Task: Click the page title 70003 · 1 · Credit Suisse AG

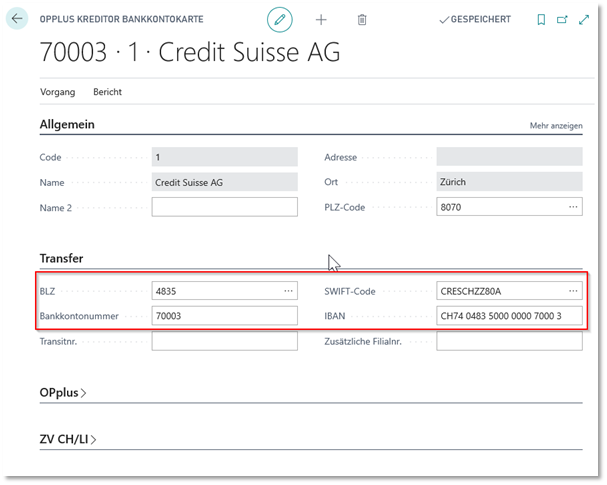Action: 190,52
